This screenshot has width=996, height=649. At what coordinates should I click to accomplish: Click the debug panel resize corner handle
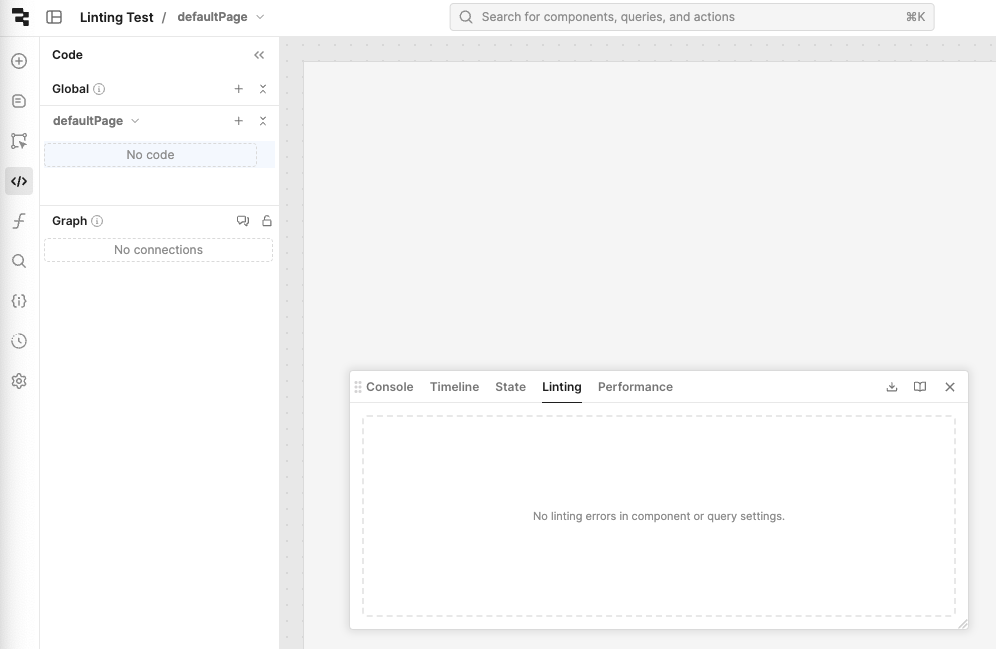[963, 624]
